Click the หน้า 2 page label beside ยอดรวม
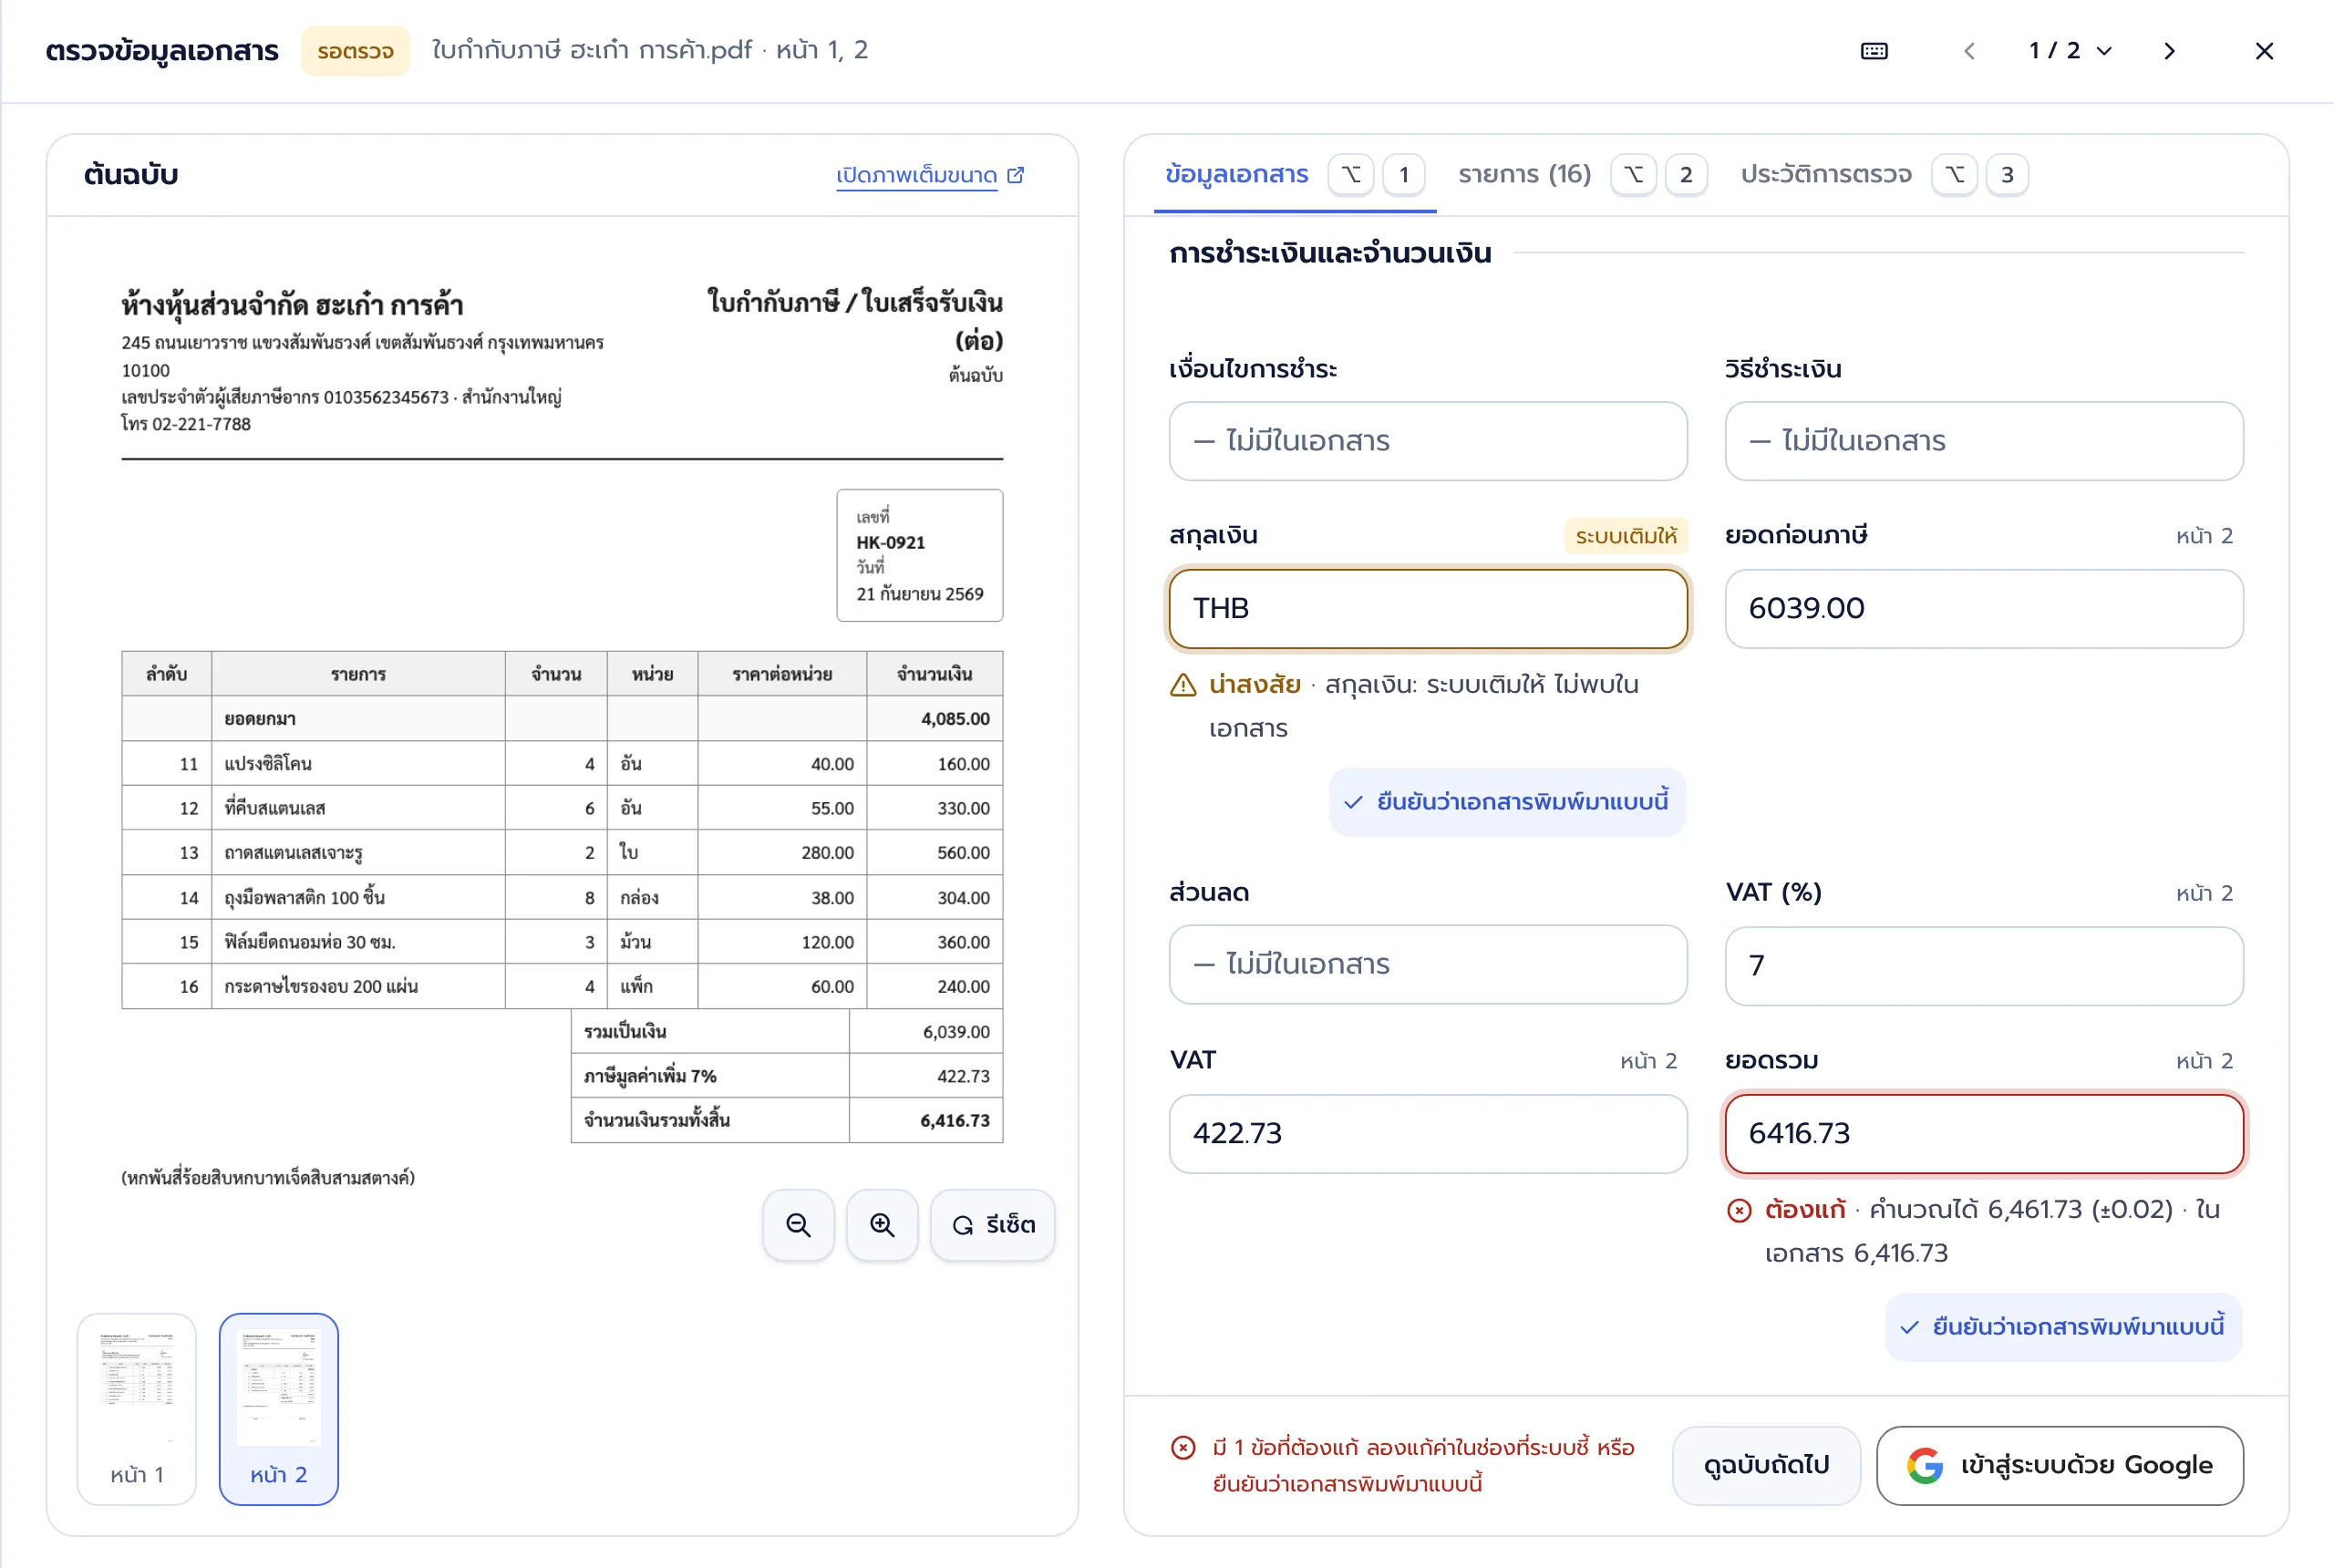 pos(2204,1061)
